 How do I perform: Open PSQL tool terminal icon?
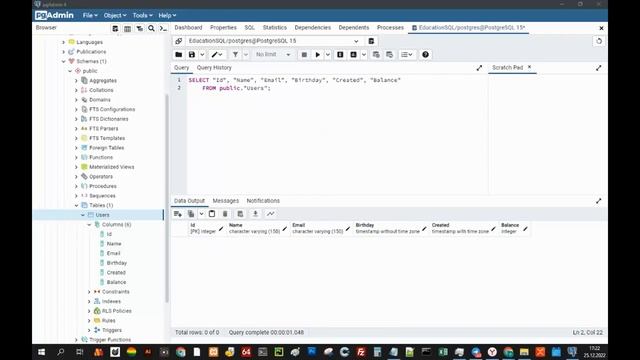click(x=163, y=28)
